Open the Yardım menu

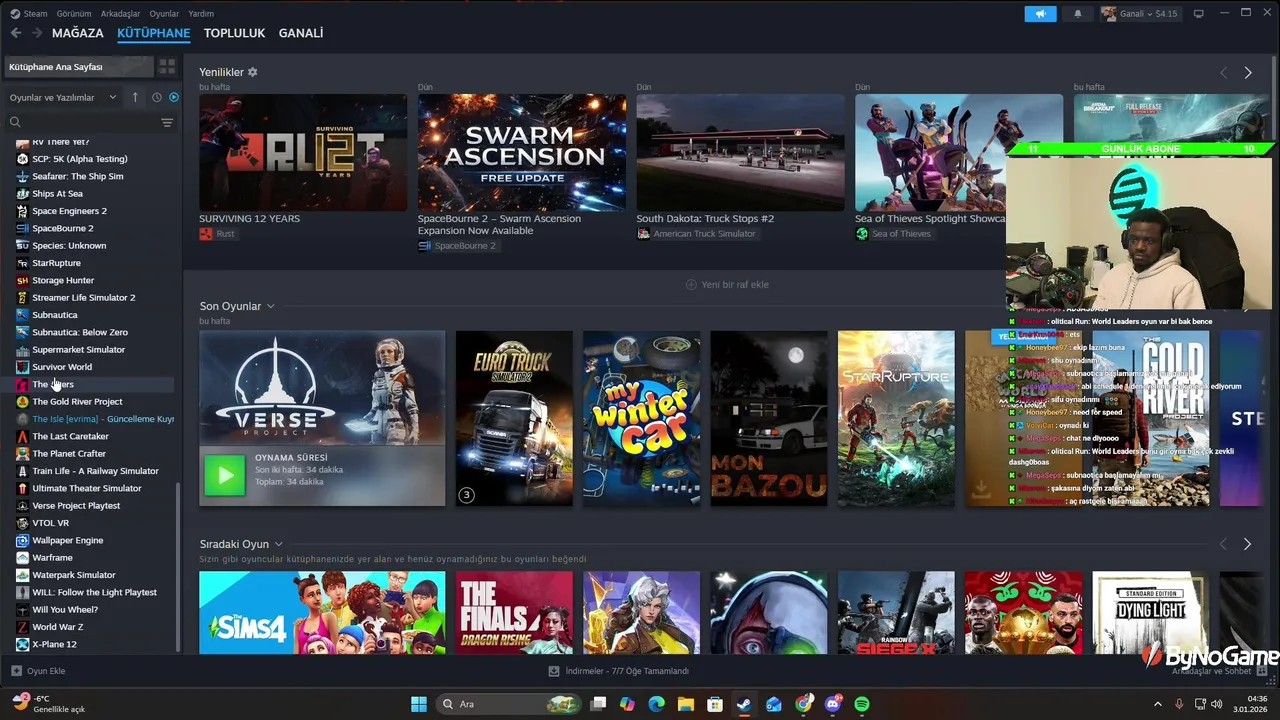click(x=201, y=14)
